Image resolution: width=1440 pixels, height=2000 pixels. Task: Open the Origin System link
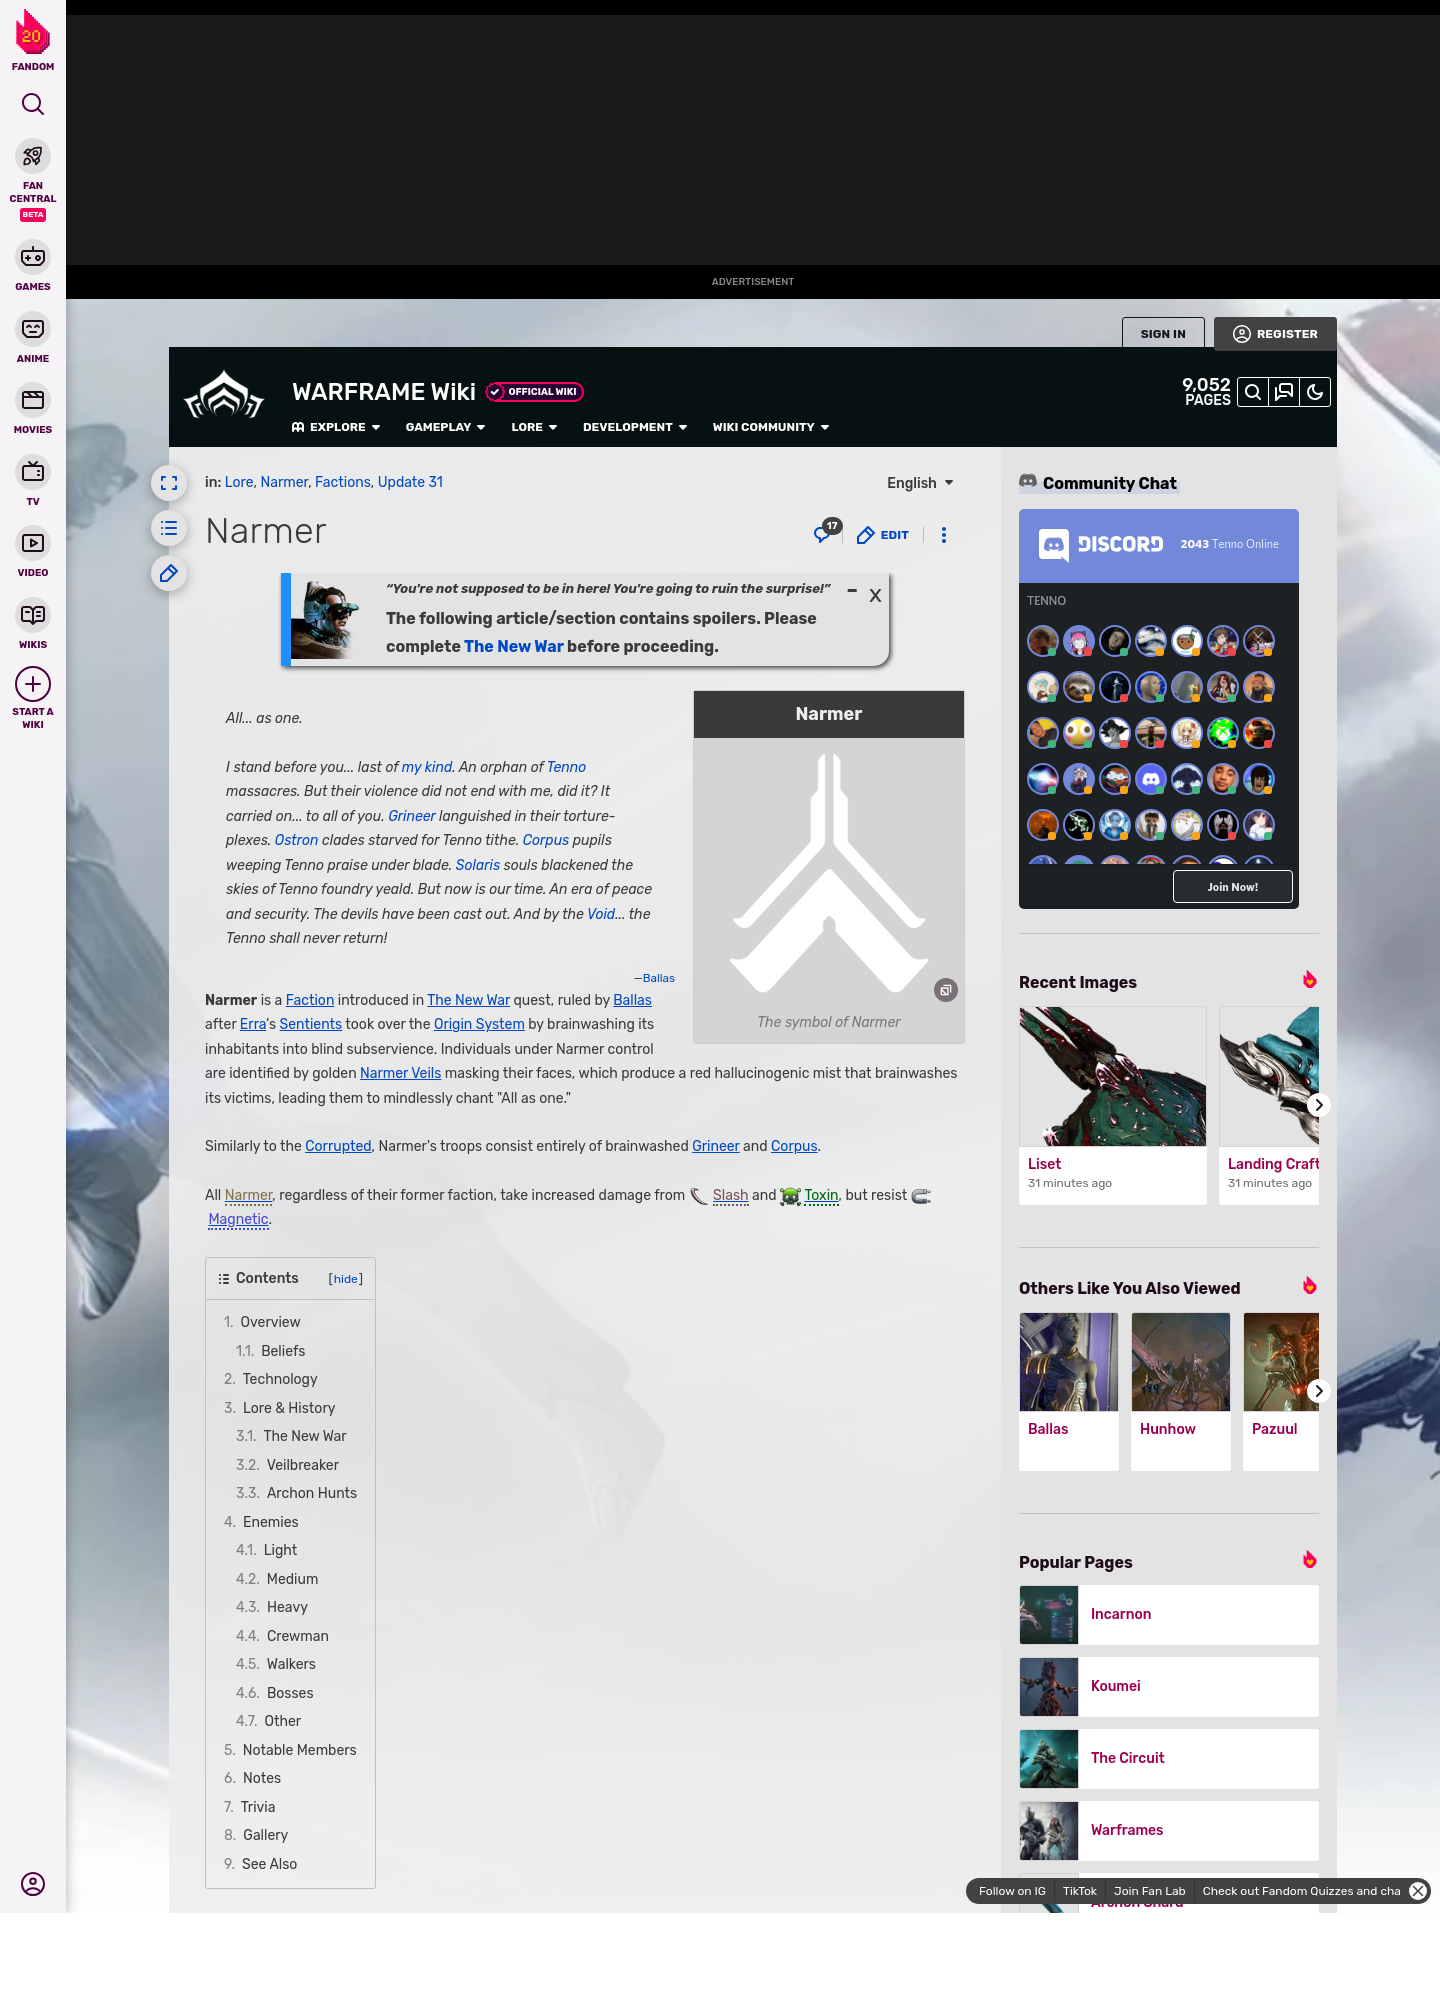click(x=479, y=1024)
